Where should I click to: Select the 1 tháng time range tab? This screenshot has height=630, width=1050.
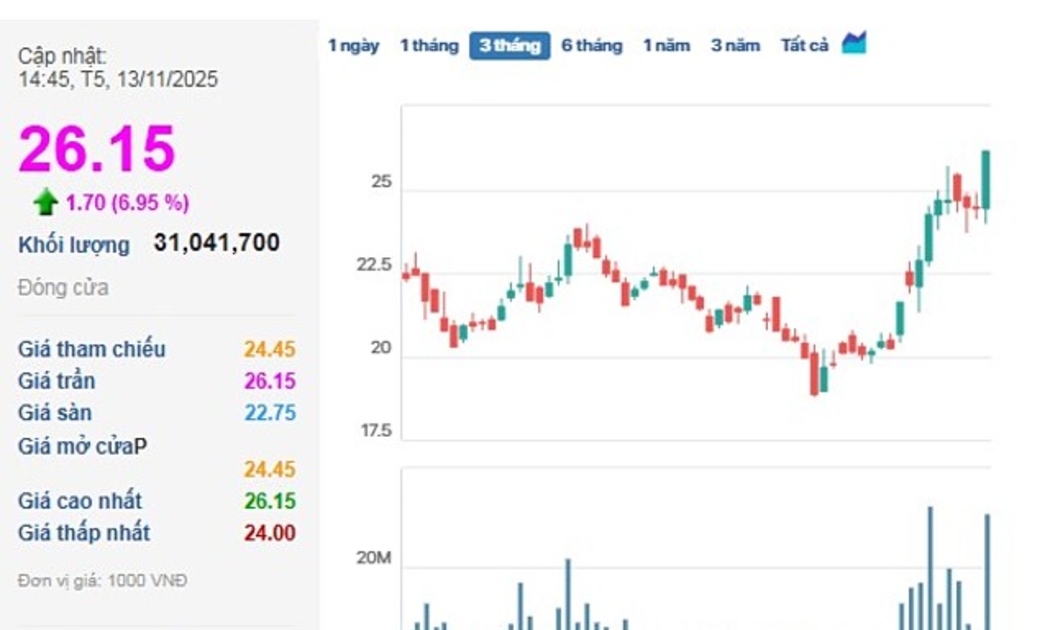pyautogui.click(x=429, y=45)
